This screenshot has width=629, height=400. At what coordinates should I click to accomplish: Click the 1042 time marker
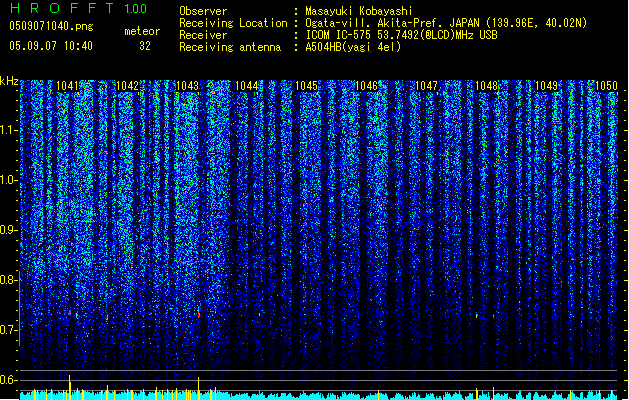127,86
